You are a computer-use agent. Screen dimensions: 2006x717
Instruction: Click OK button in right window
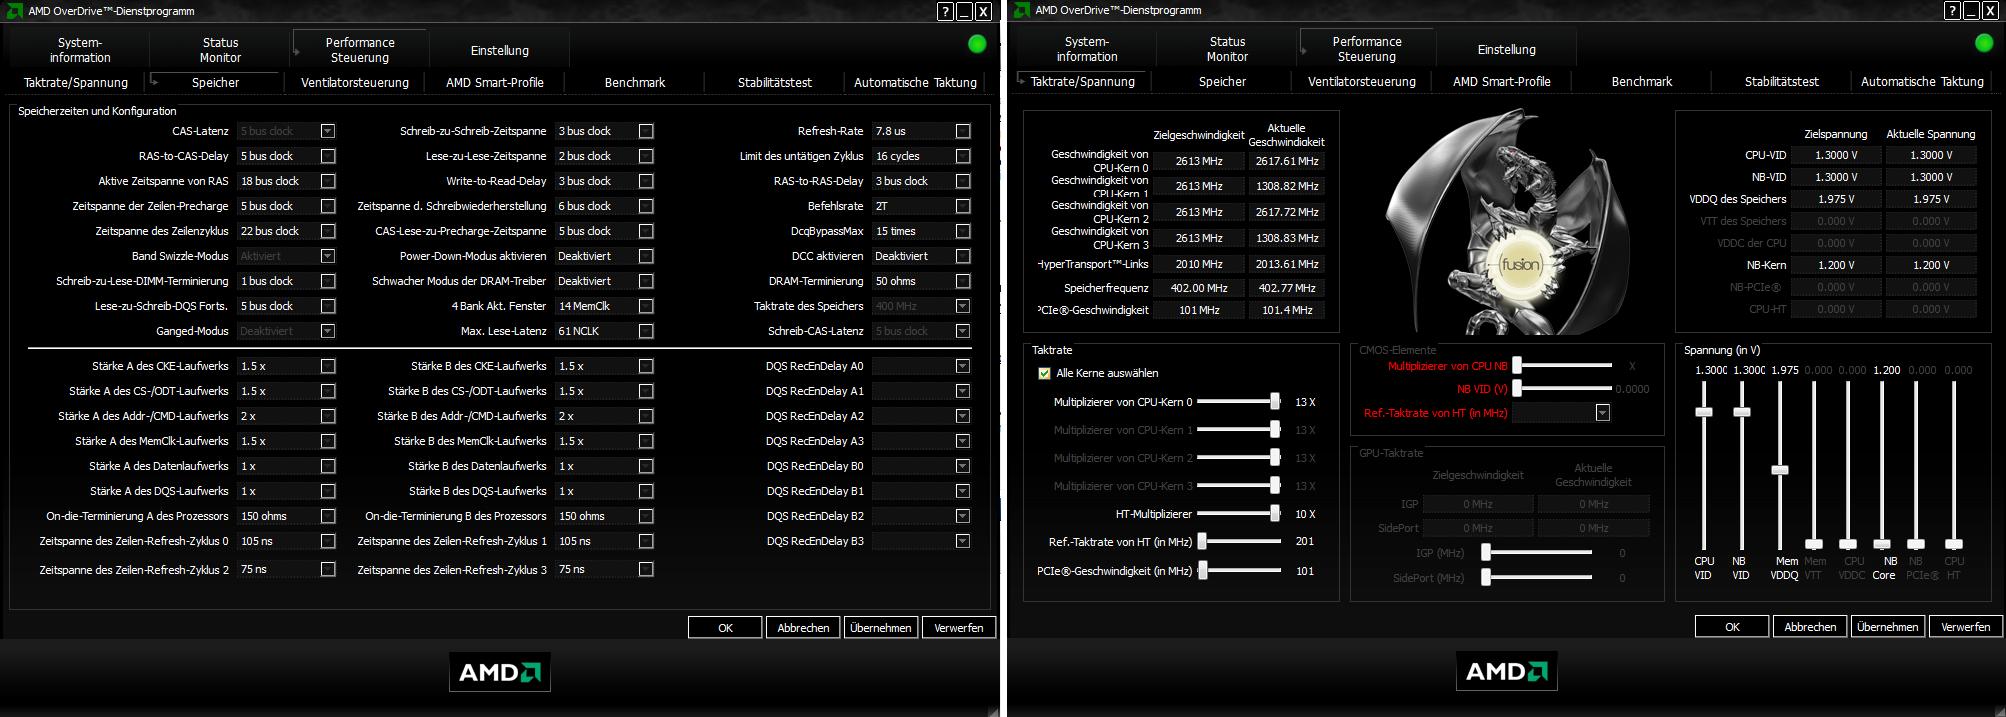[x=1732, y=627]
